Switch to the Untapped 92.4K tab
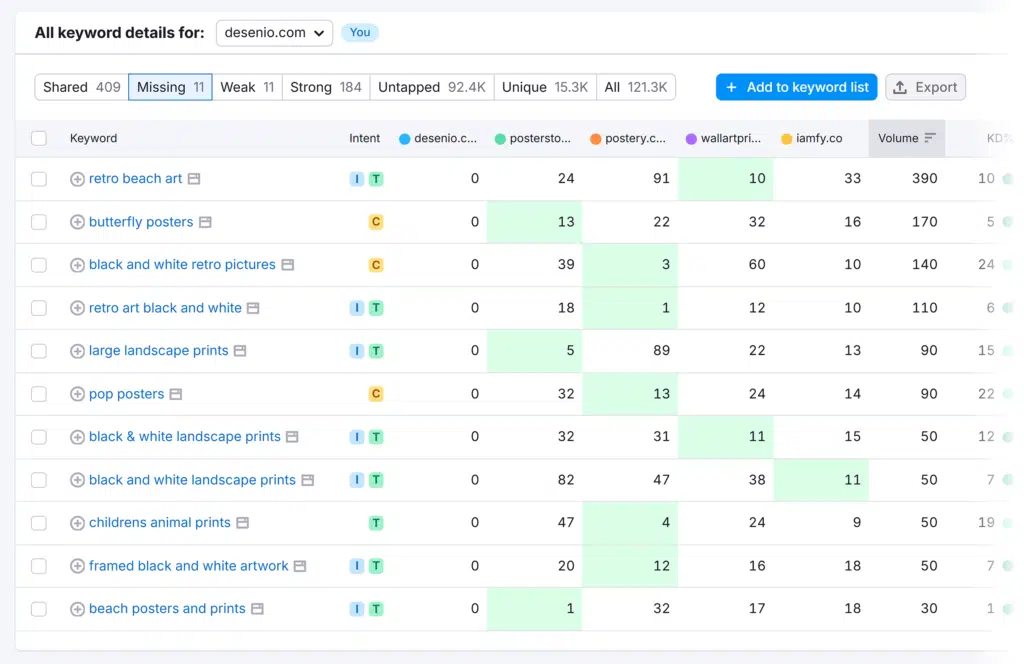 [431, 87]
